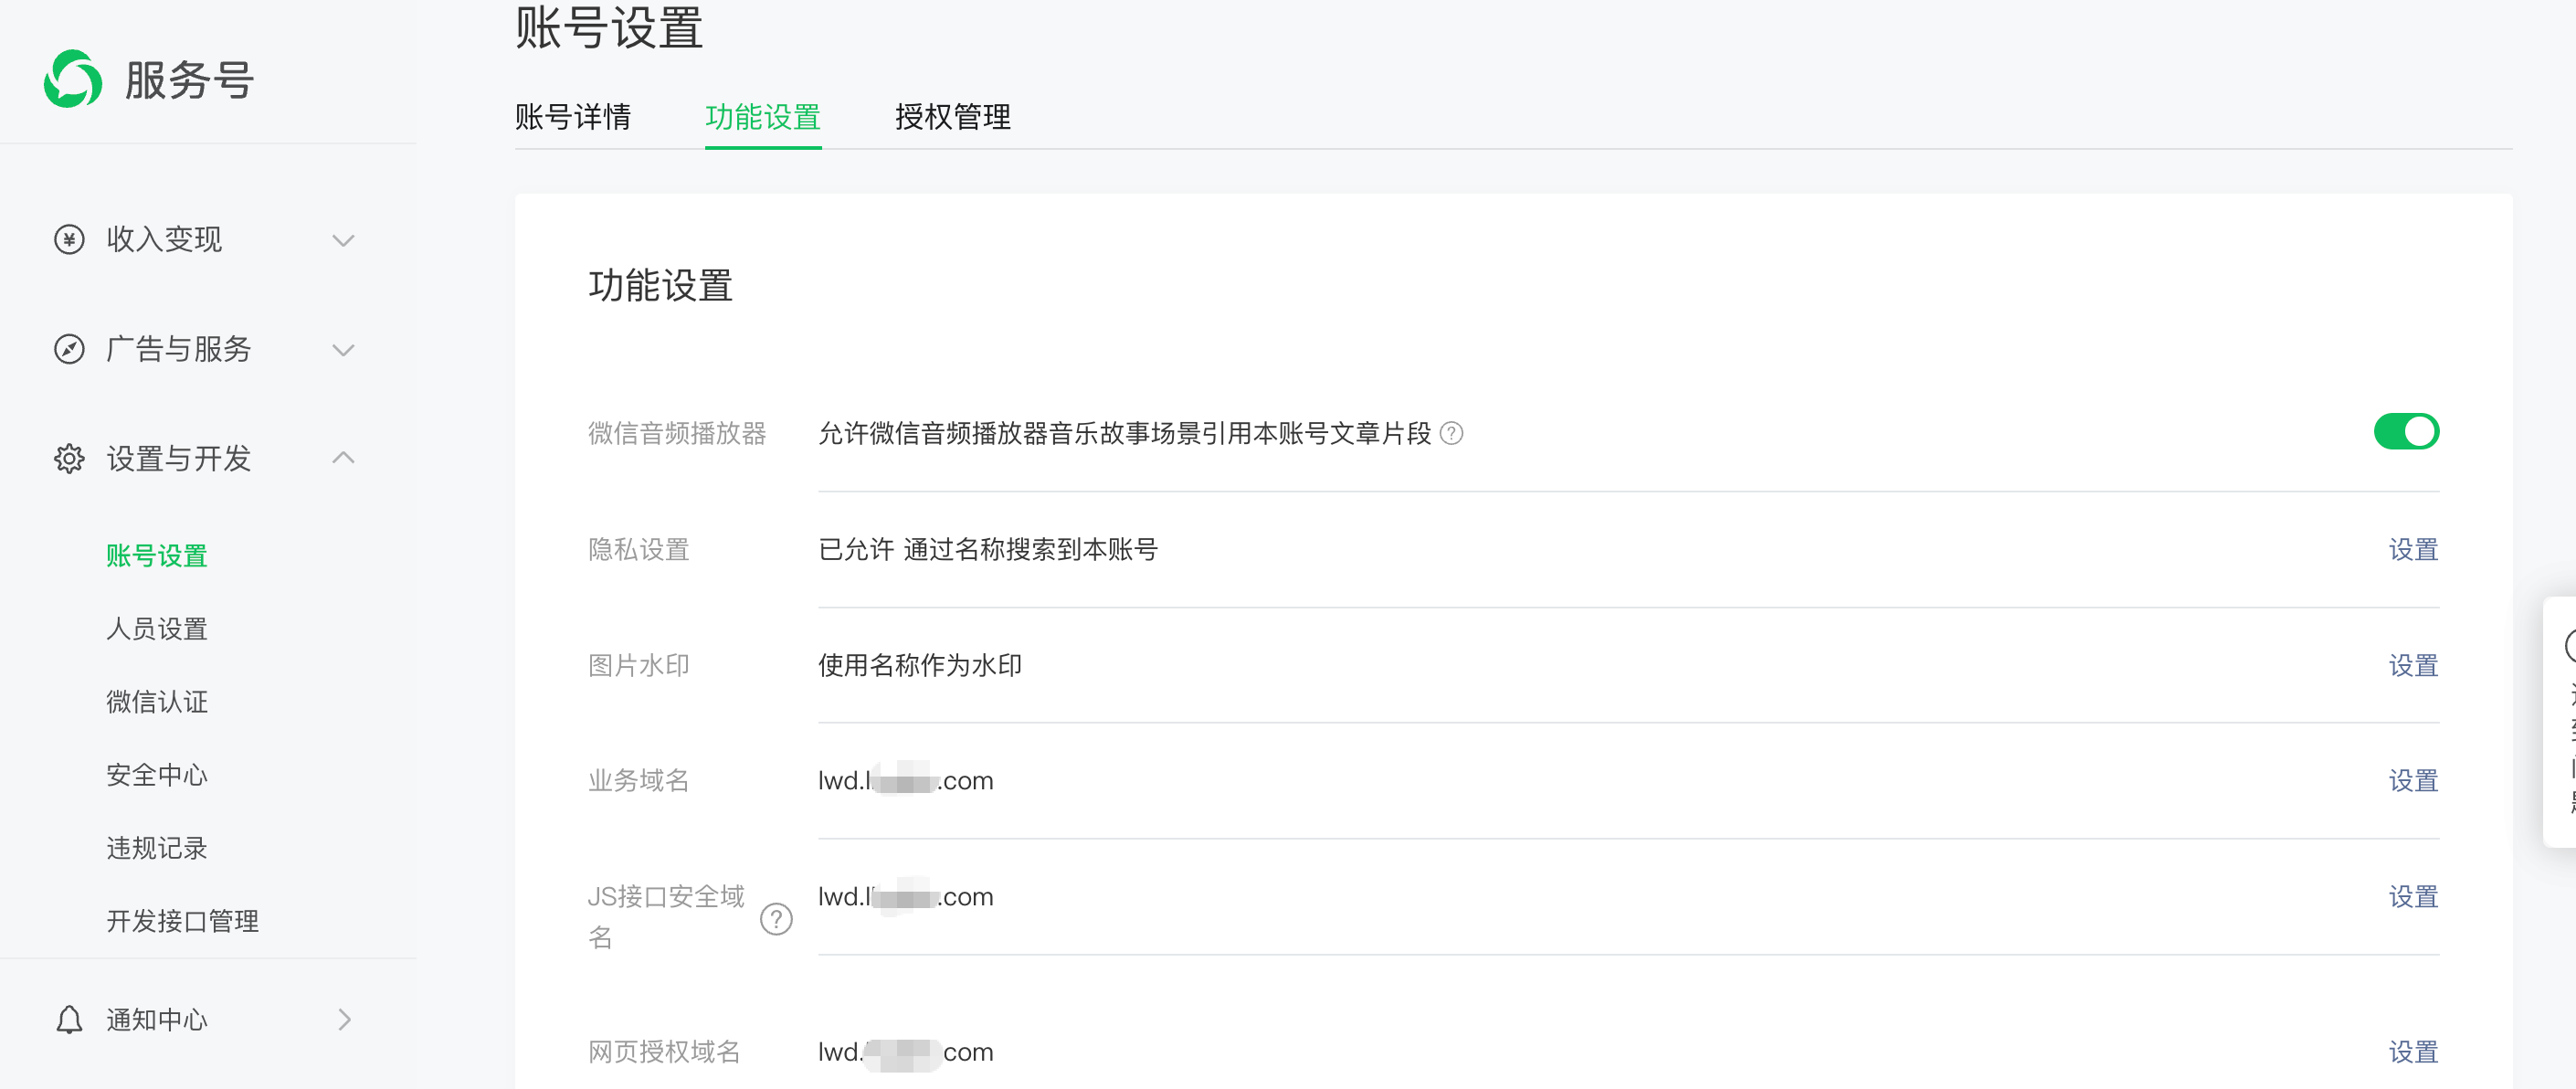Click the yen icon beside 收入变现
This screenshot has height=1089, width=2576.
[69, 239]
